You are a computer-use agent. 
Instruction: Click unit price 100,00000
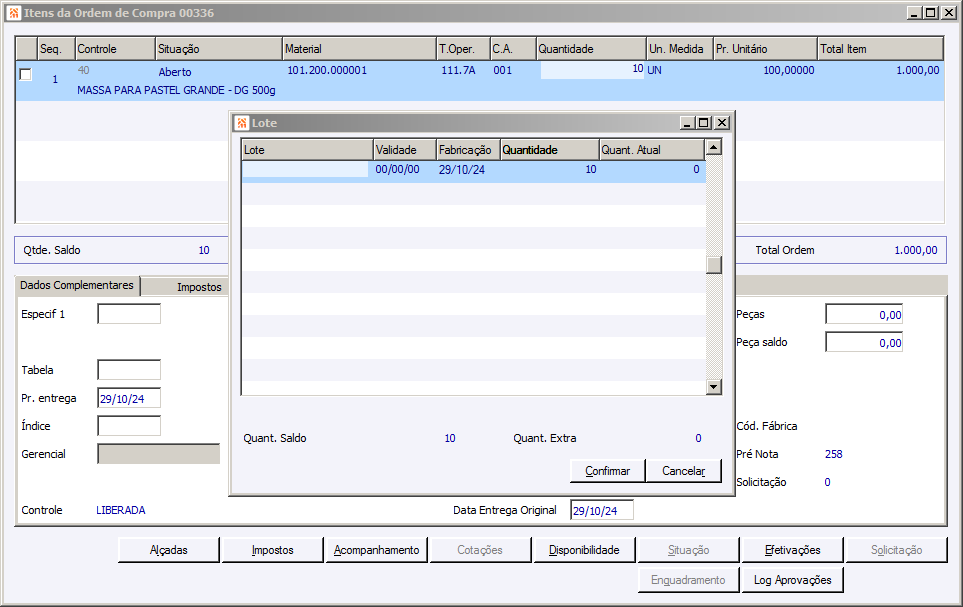click(789, 70)
